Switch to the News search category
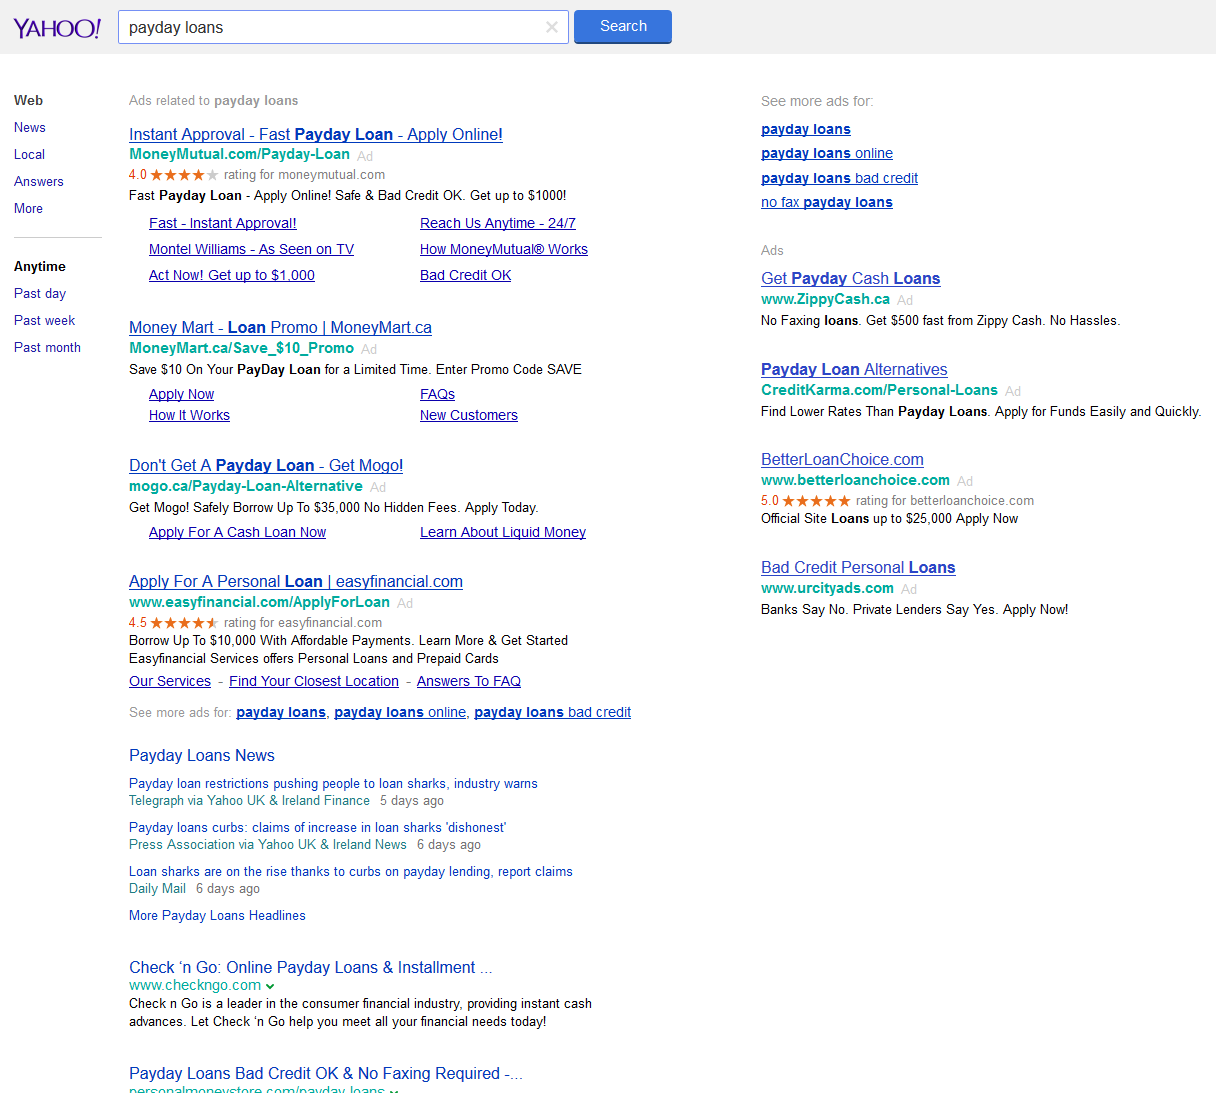The width and height of the screenshot is (1216, 1093). coord(30,128)
